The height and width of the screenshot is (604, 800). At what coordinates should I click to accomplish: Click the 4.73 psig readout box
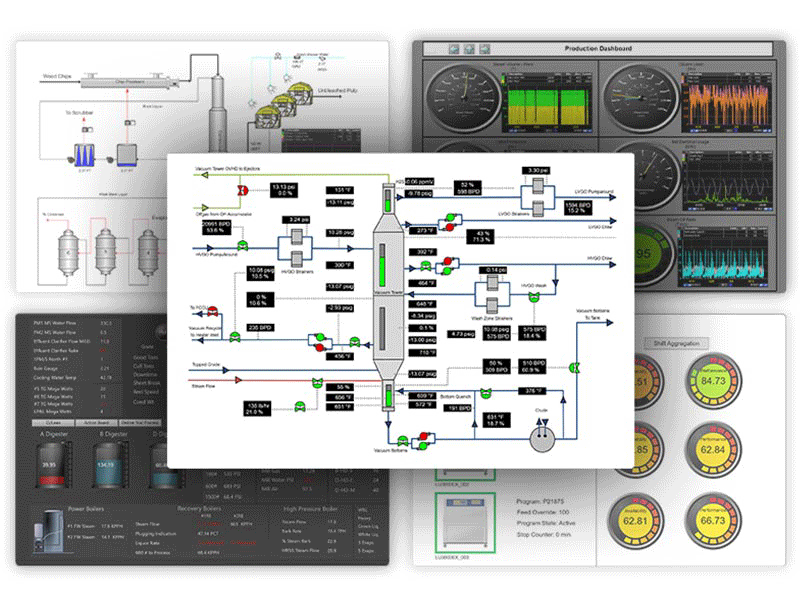(x=461, y=334)
